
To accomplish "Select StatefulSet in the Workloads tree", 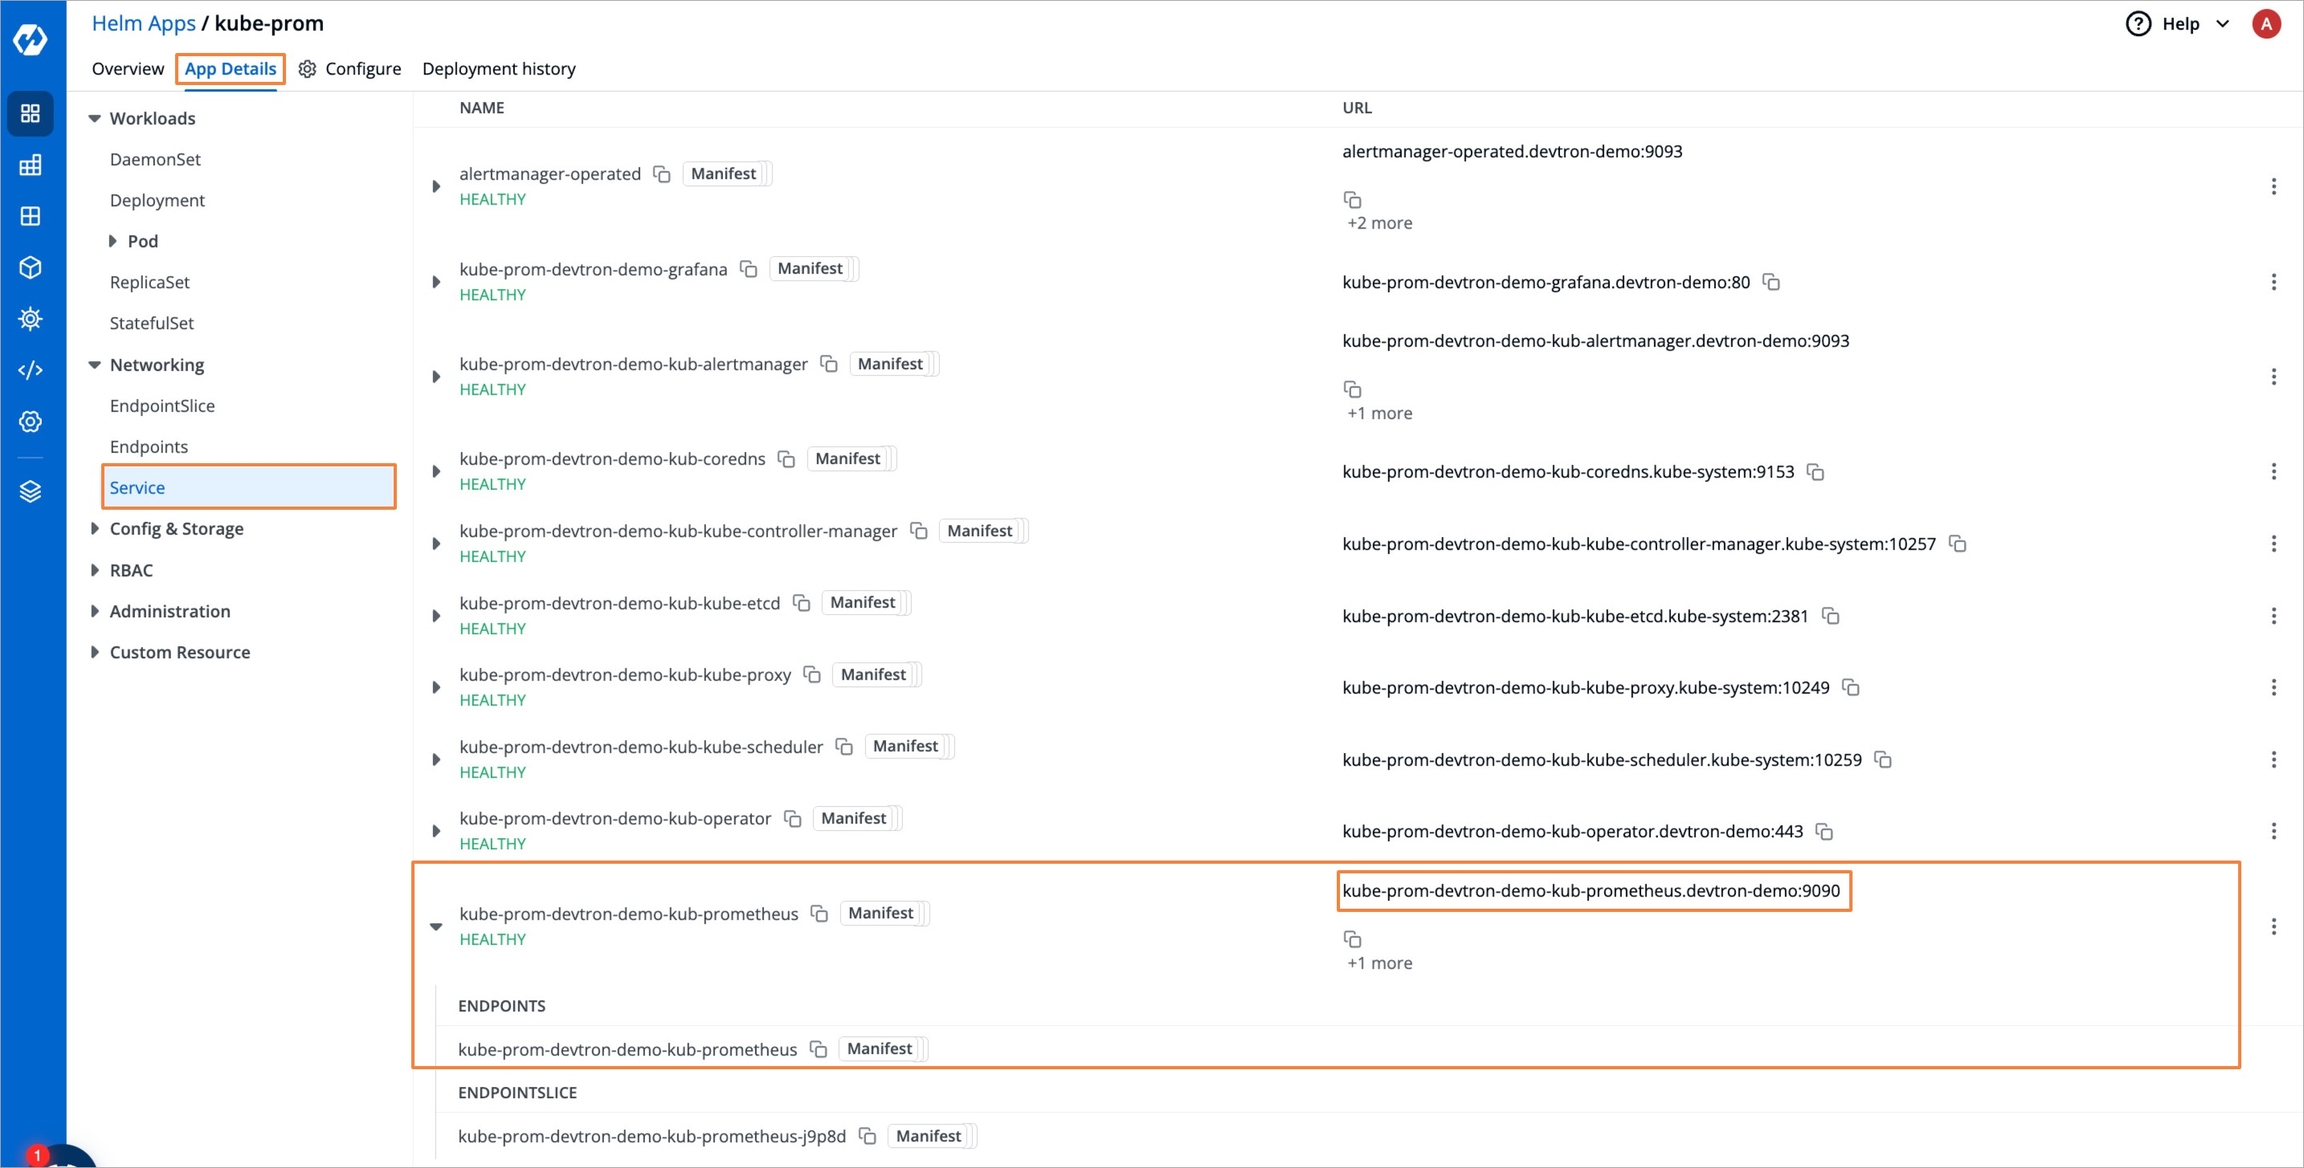I will (x=151, y=323).
